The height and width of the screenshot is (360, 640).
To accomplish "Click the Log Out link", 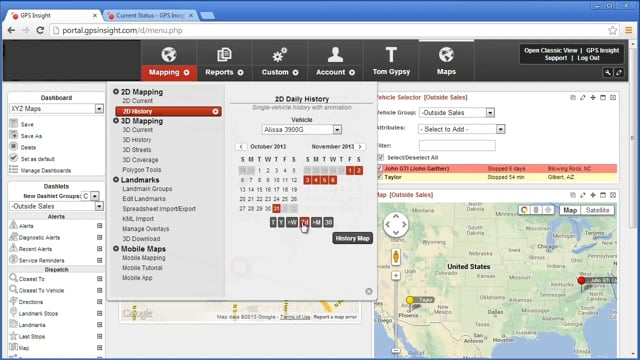I will coord(588,58).
